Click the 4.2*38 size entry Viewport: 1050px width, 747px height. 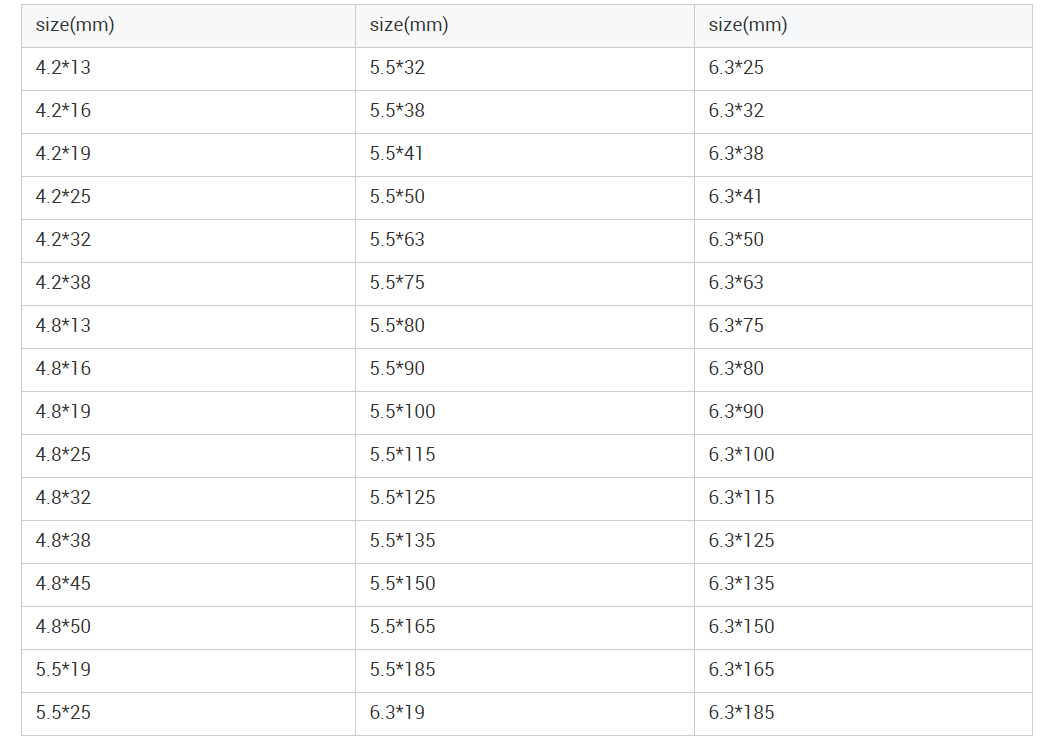[x=63, y=283]
